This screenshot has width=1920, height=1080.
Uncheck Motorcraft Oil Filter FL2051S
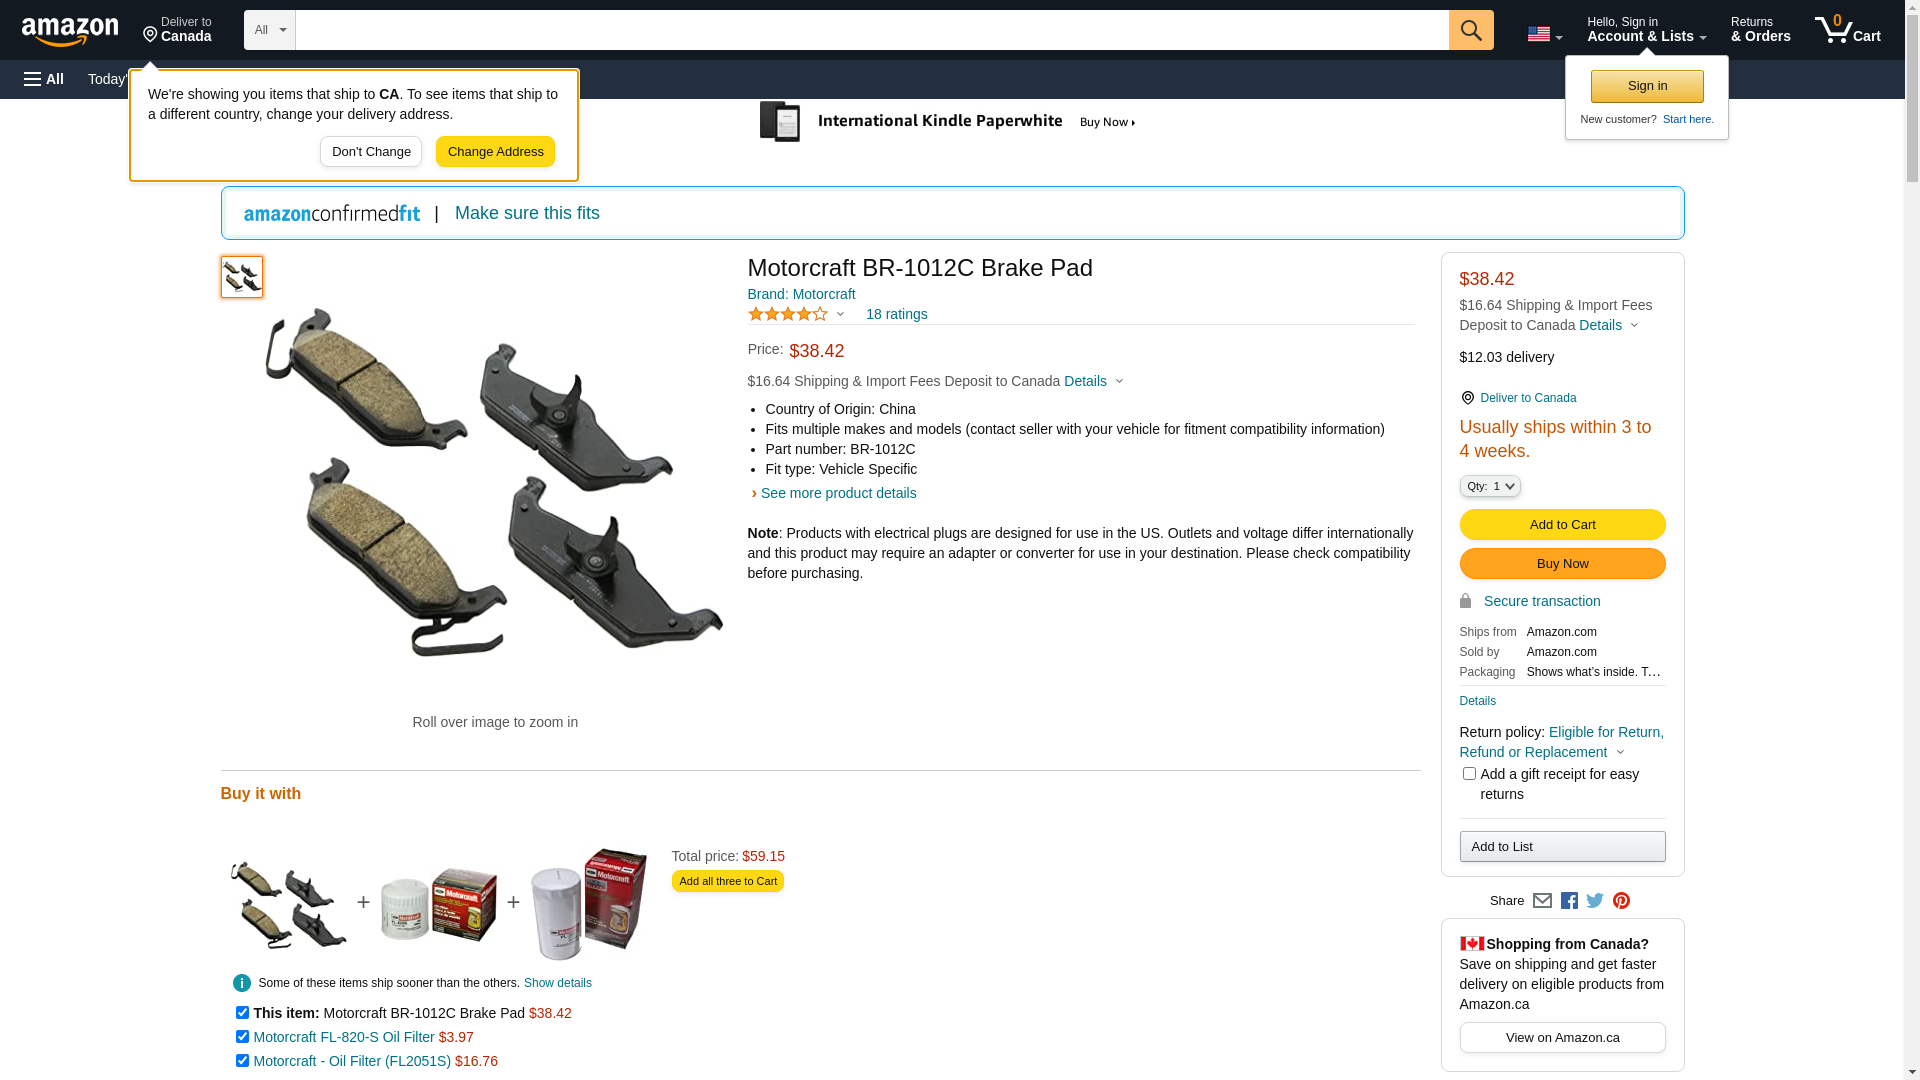pyautogui.click(x=242, y=1061)
